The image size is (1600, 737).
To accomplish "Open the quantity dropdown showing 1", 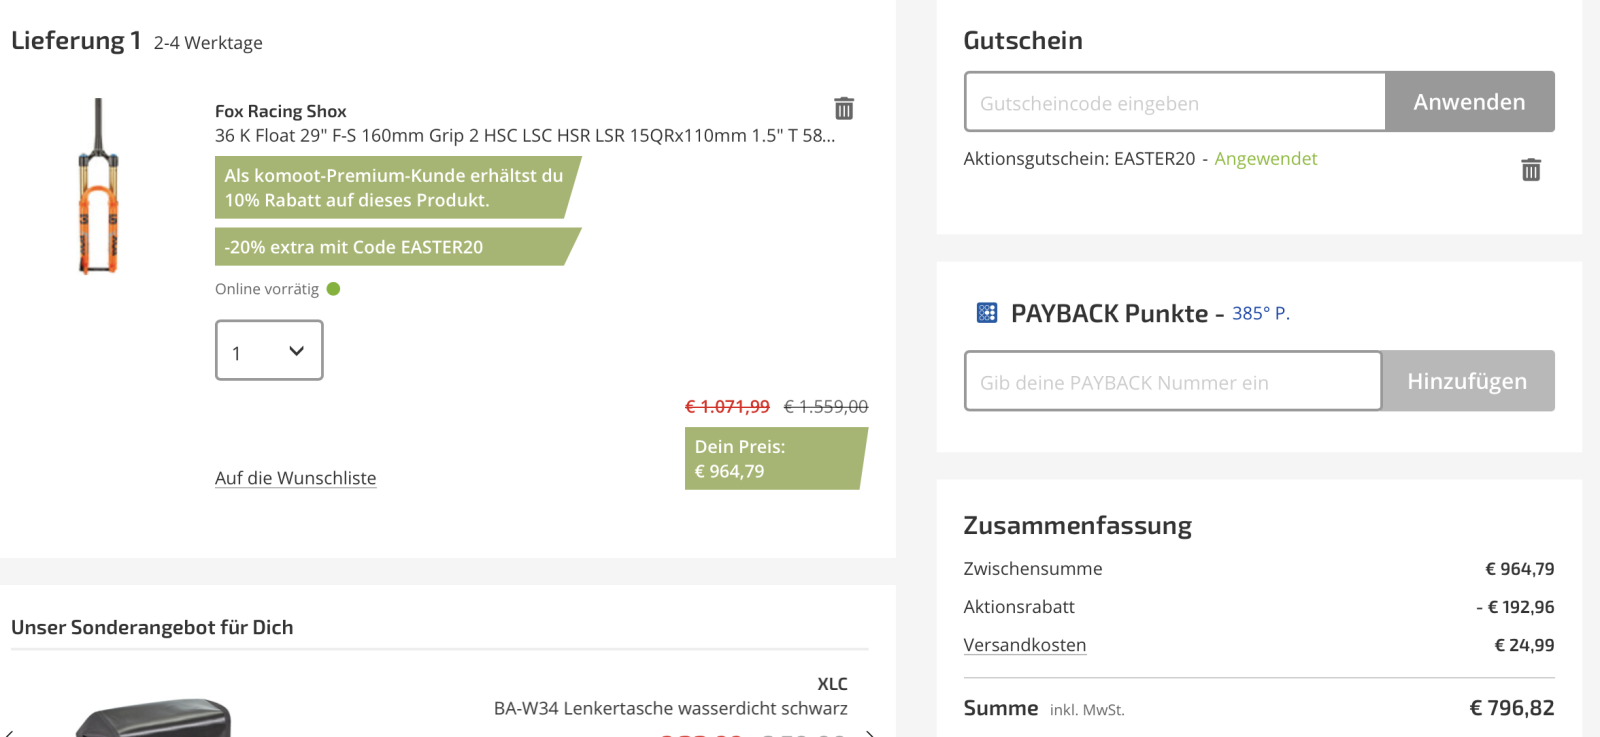I will click(x=269, y=350).
